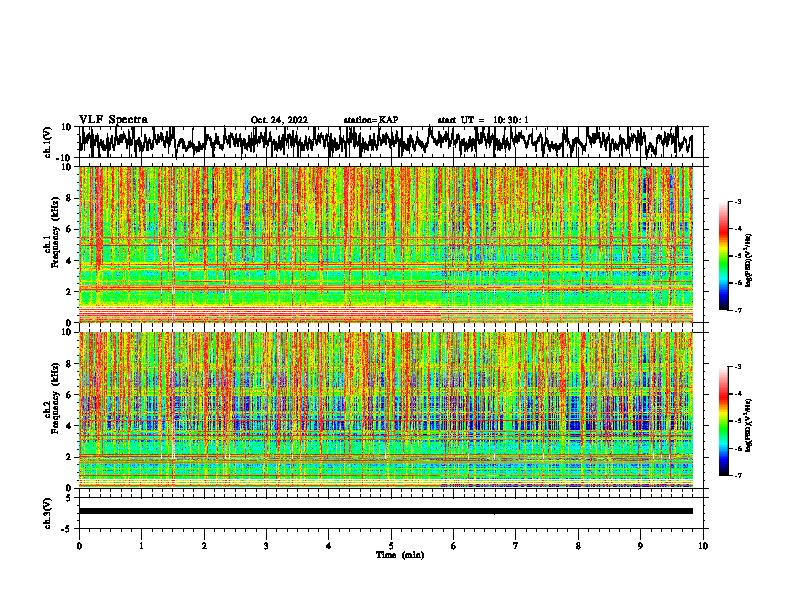Click the "4" tick on time axis
This screenshot has width=792, height=612.
(x=329, y=546)
